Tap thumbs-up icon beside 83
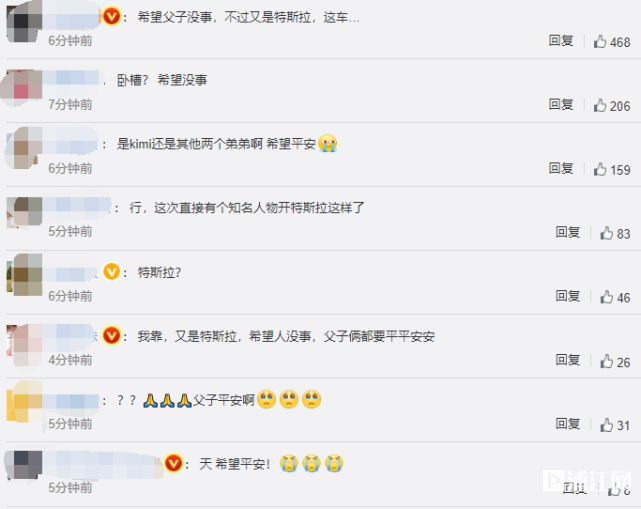Viewport: 641px width, 509px height. click(606, 233)
